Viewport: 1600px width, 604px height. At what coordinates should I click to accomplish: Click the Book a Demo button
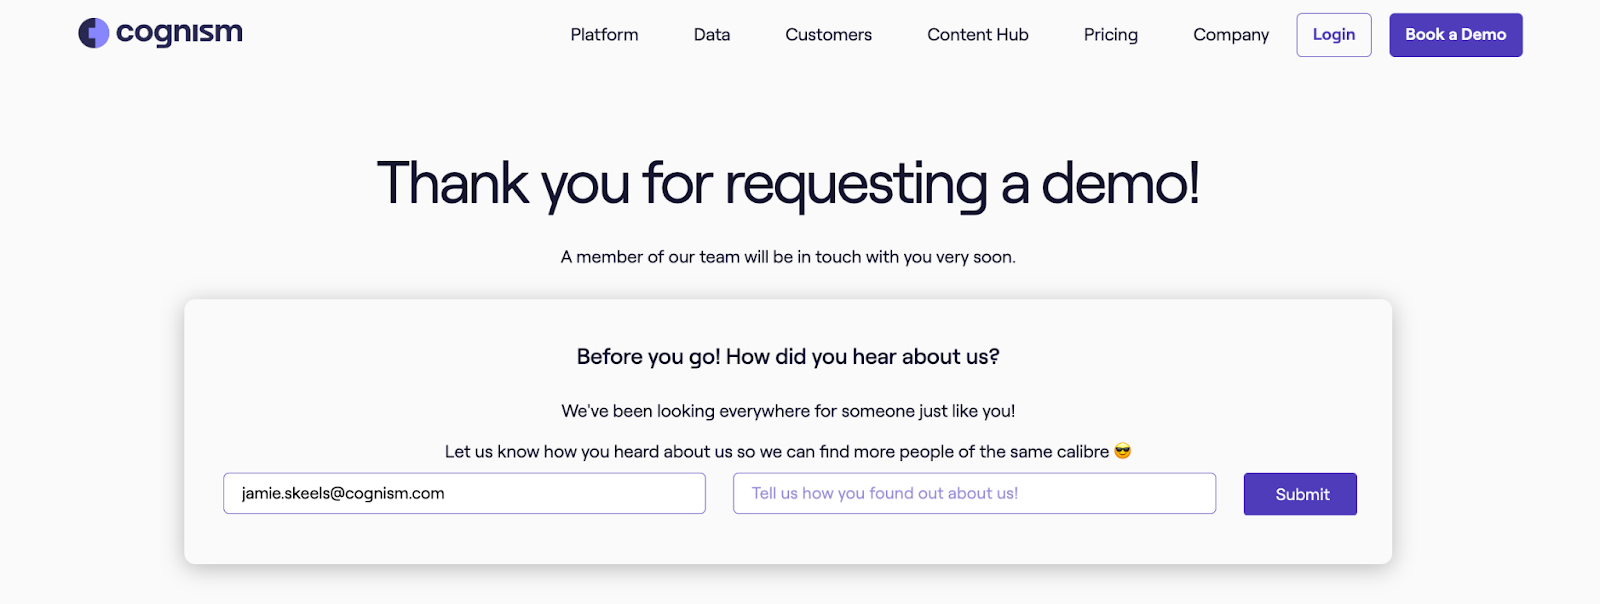click(1456, 35)
